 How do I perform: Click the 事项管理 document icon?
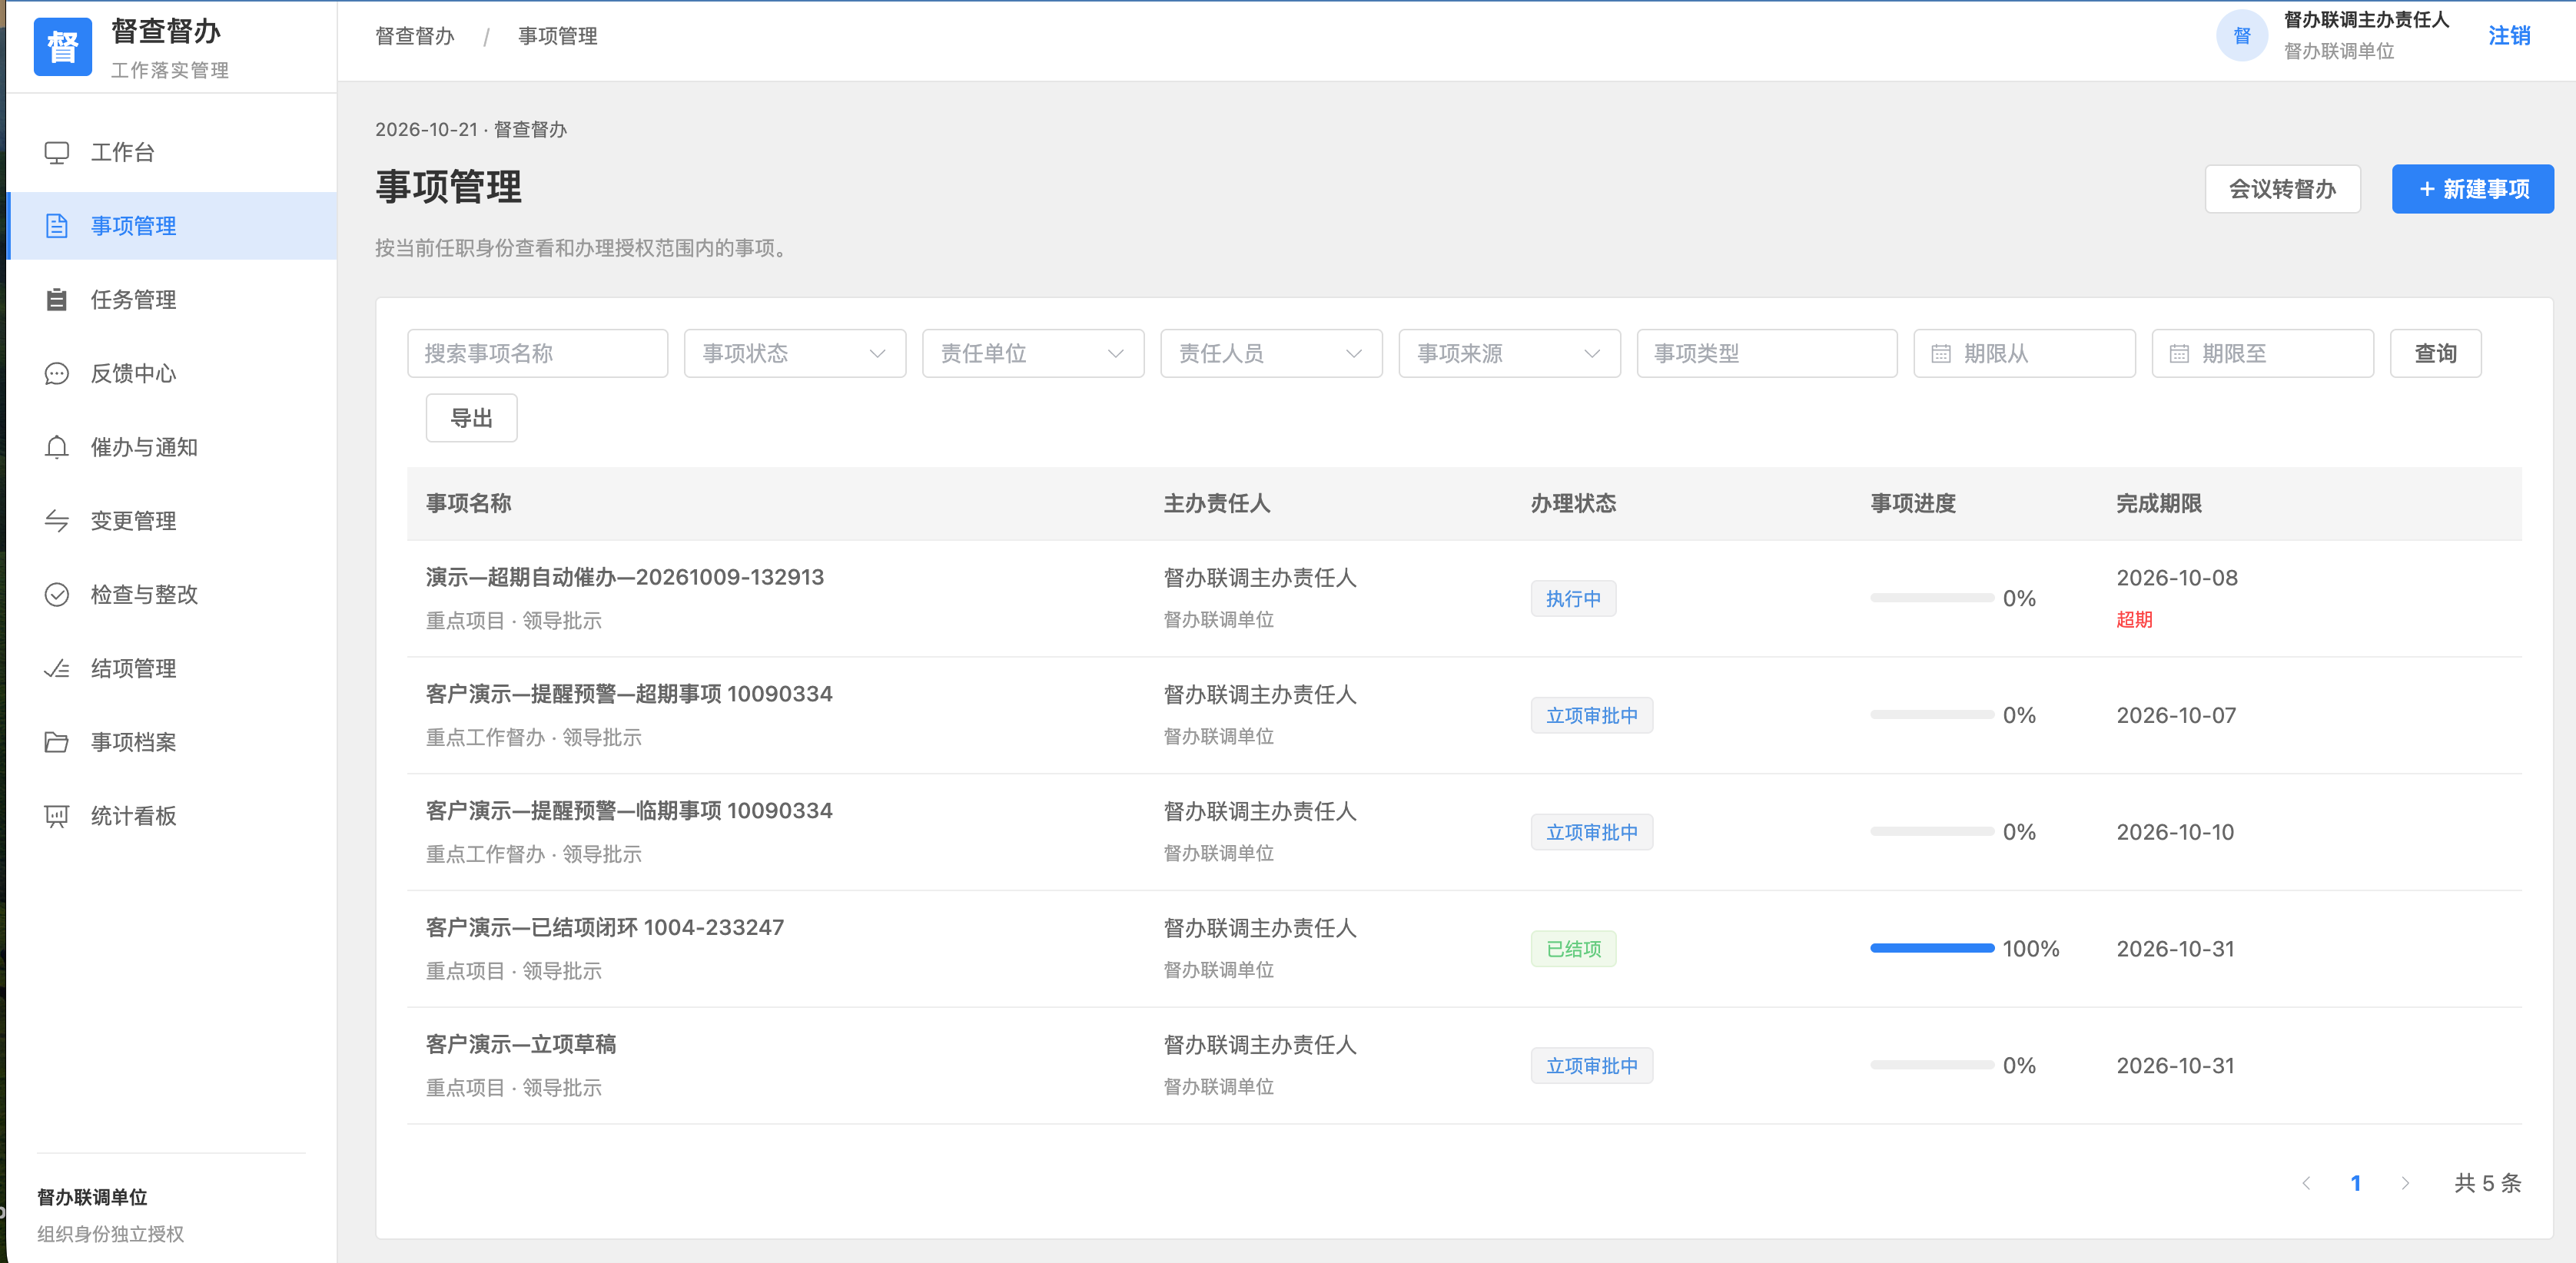pyautogui.click(x=57, y=226)
